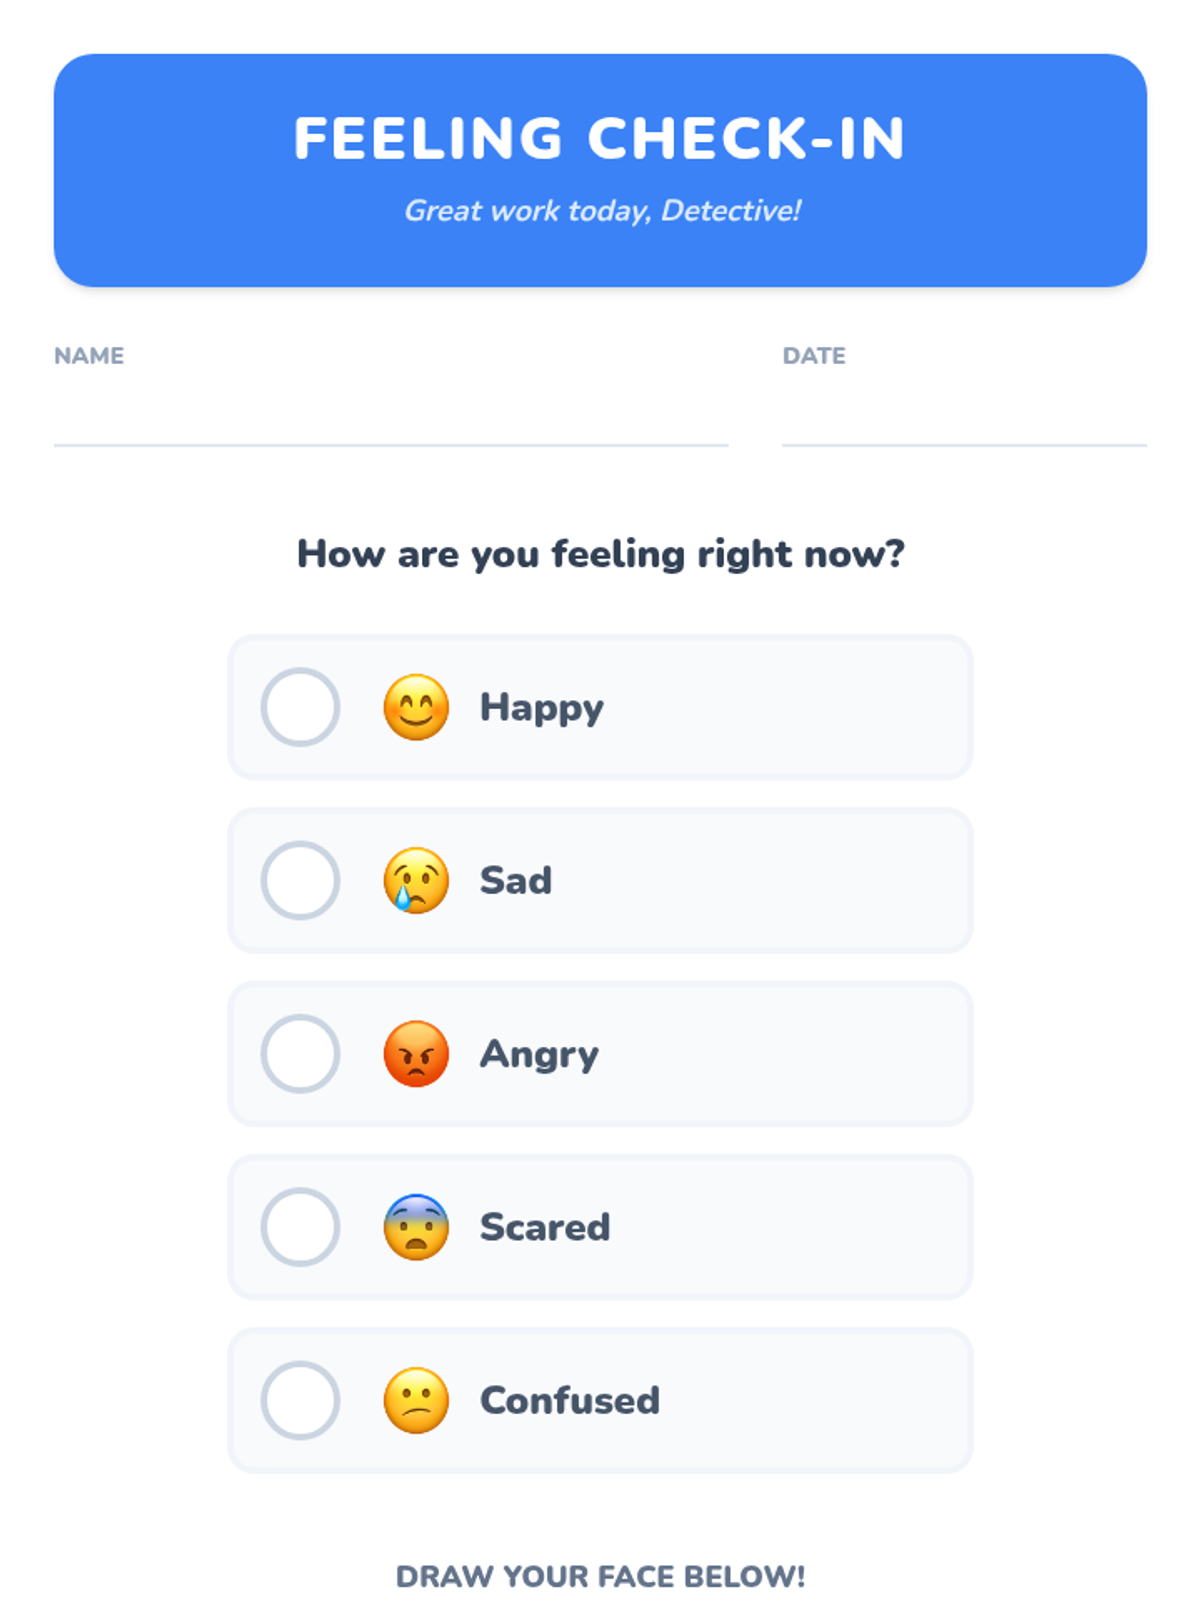Click the red Angry emoji face
Viewport: 1200px width, 1600px height.
click(x=416, y=1053)
